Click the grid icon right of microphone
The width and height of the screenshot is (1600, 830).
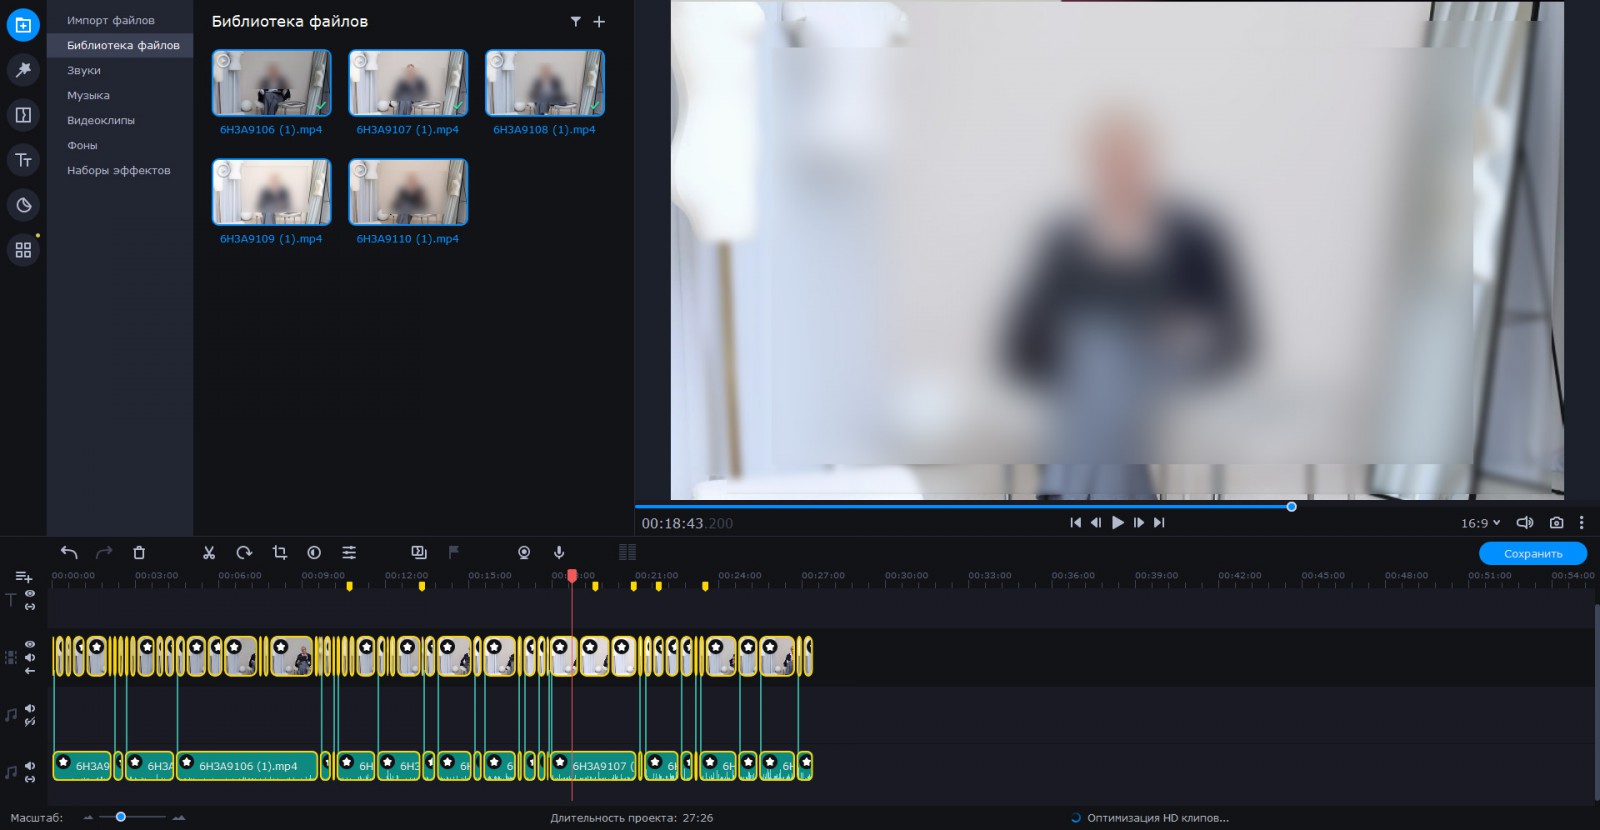pos(628,552)
